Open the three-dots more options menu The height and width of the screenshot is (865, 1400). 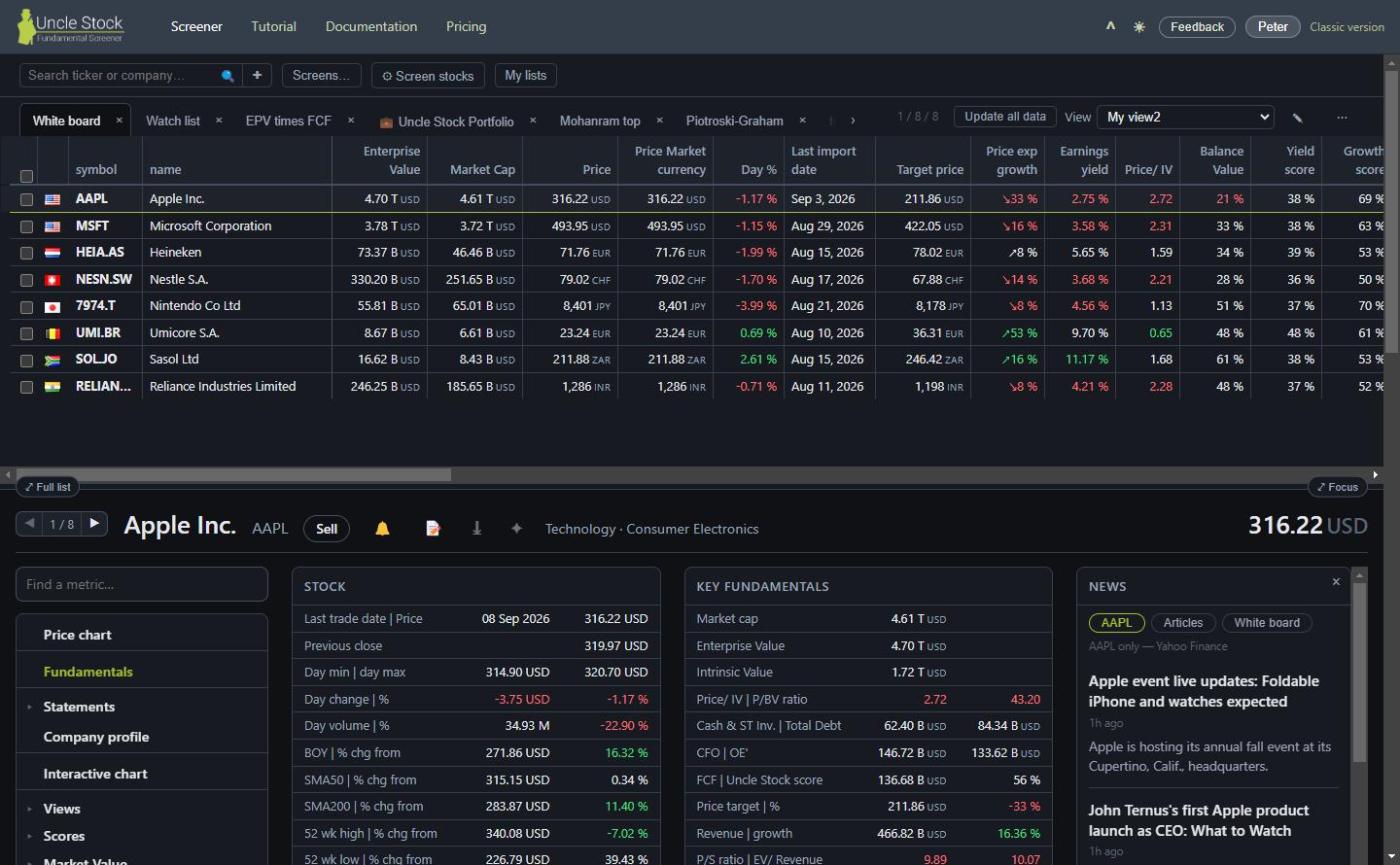click(1342, 118)
